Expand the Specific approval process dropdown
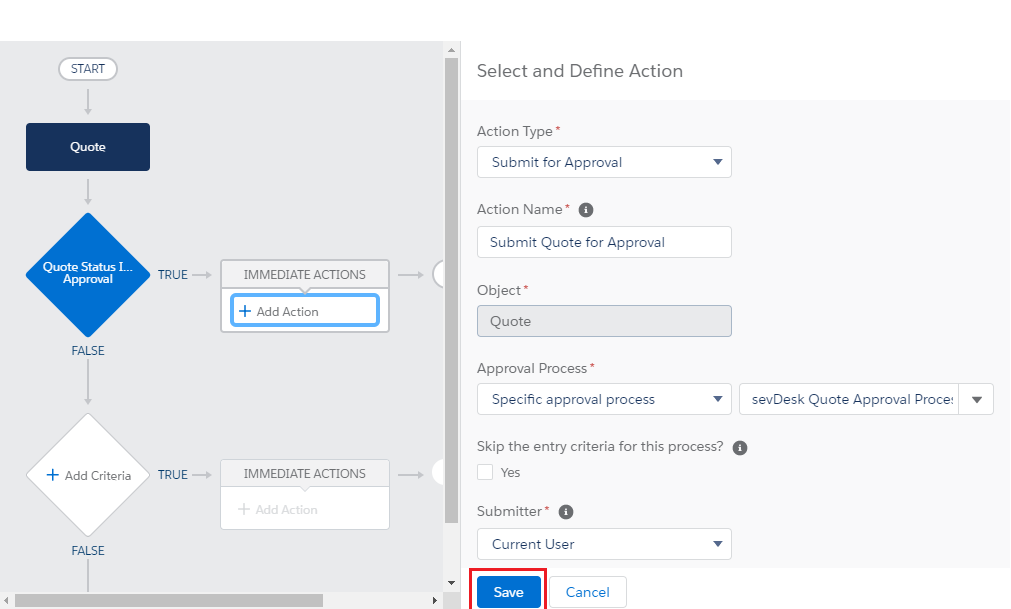This screenshot has height=609, width=1011. point(604,399)
